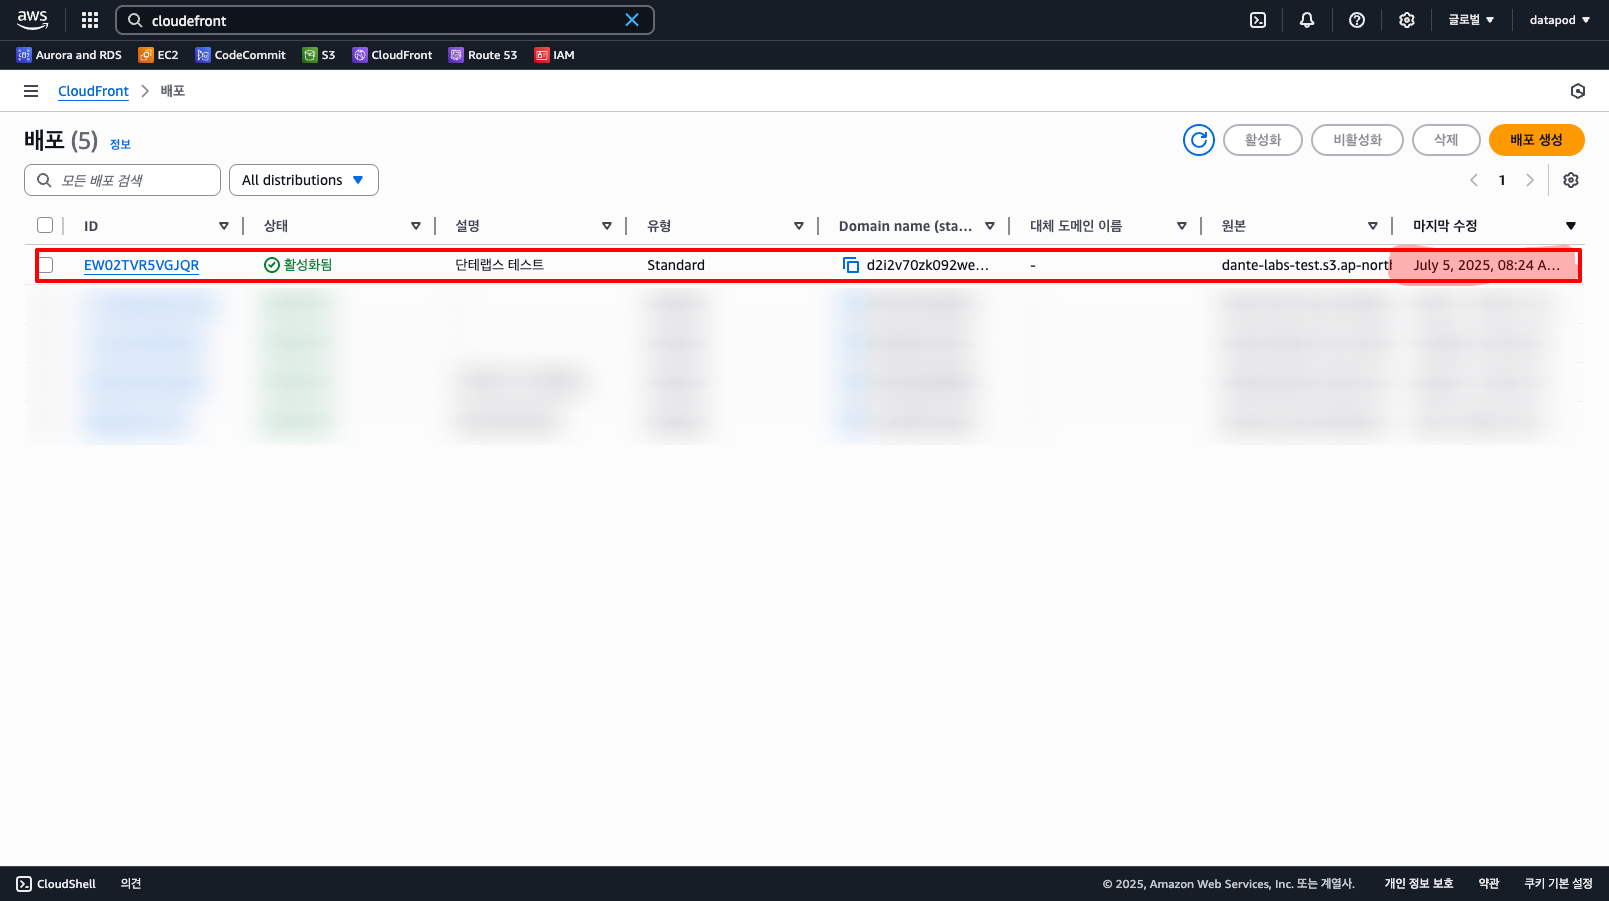The image size is (1609, 901).
Task: Open table preferences gear
Action: 1571,180
